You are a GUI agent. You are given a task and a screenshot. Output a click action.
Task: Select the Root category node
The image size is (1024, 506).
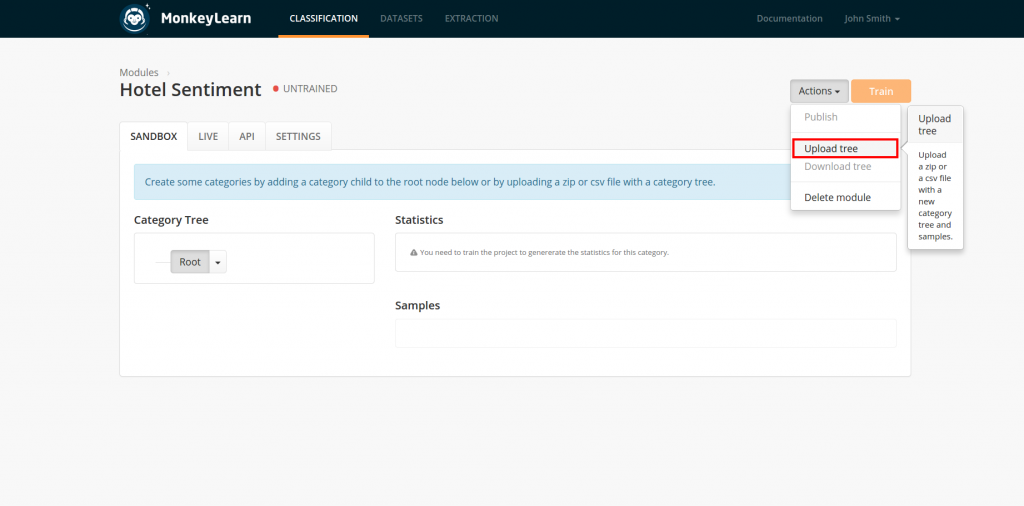pos(190,262)
